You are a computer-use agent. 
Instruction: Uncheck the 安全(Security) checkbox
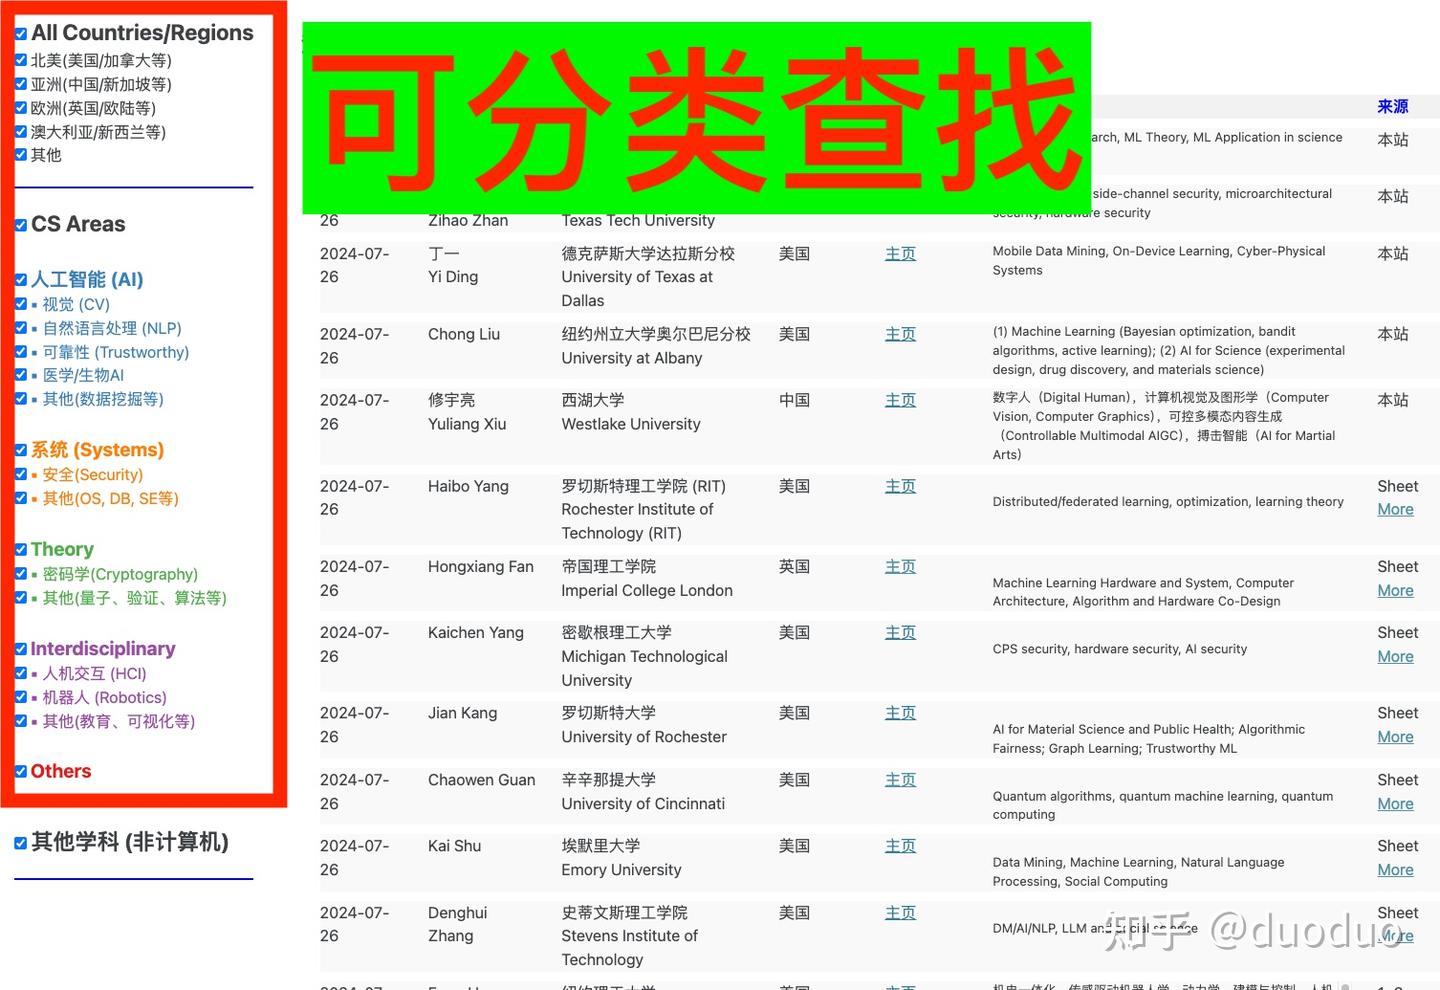(x=20, y=474)
